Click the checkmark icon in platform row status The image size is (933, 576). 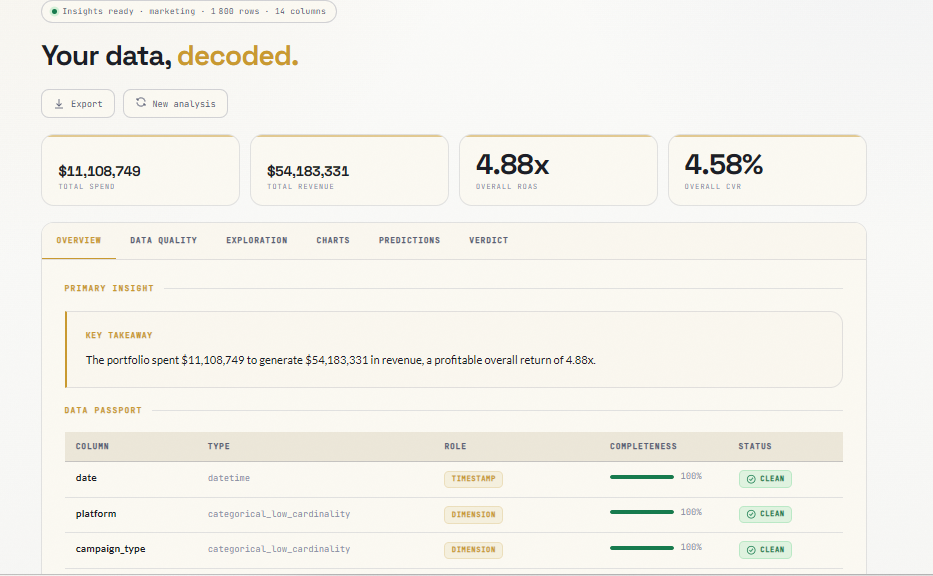(x=751, y=514)
